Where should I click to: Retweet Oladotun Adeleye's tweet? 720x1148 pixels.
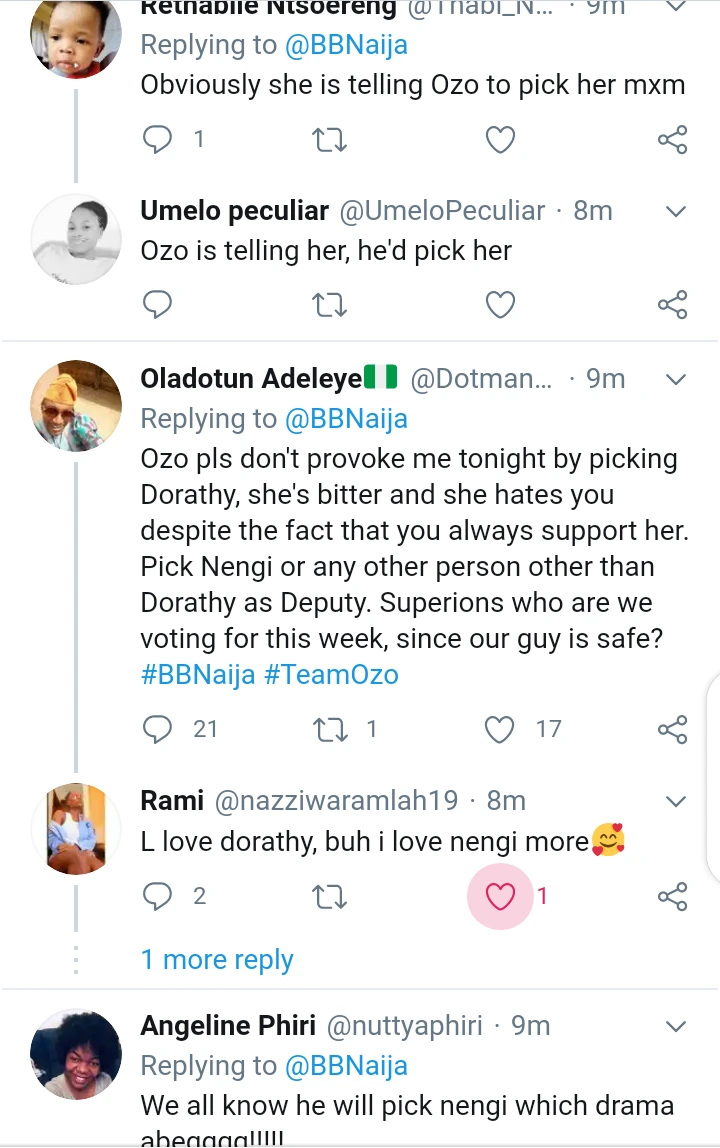pos(329,729)
